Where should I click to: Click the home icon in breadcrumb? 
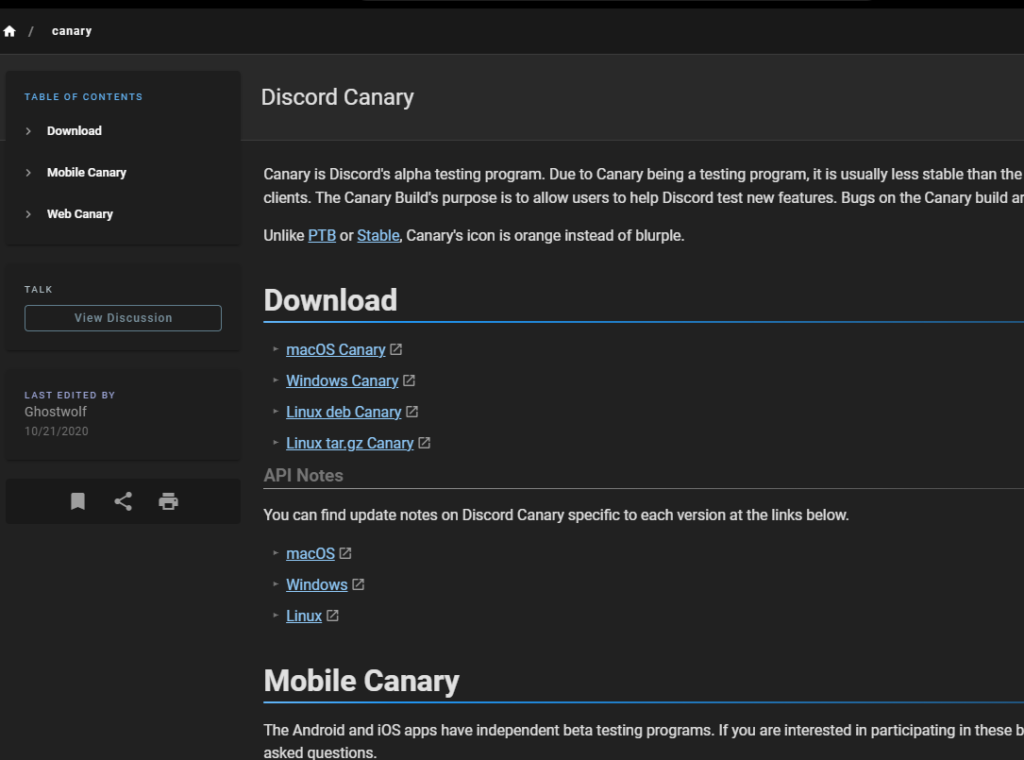tap(10, 31)
